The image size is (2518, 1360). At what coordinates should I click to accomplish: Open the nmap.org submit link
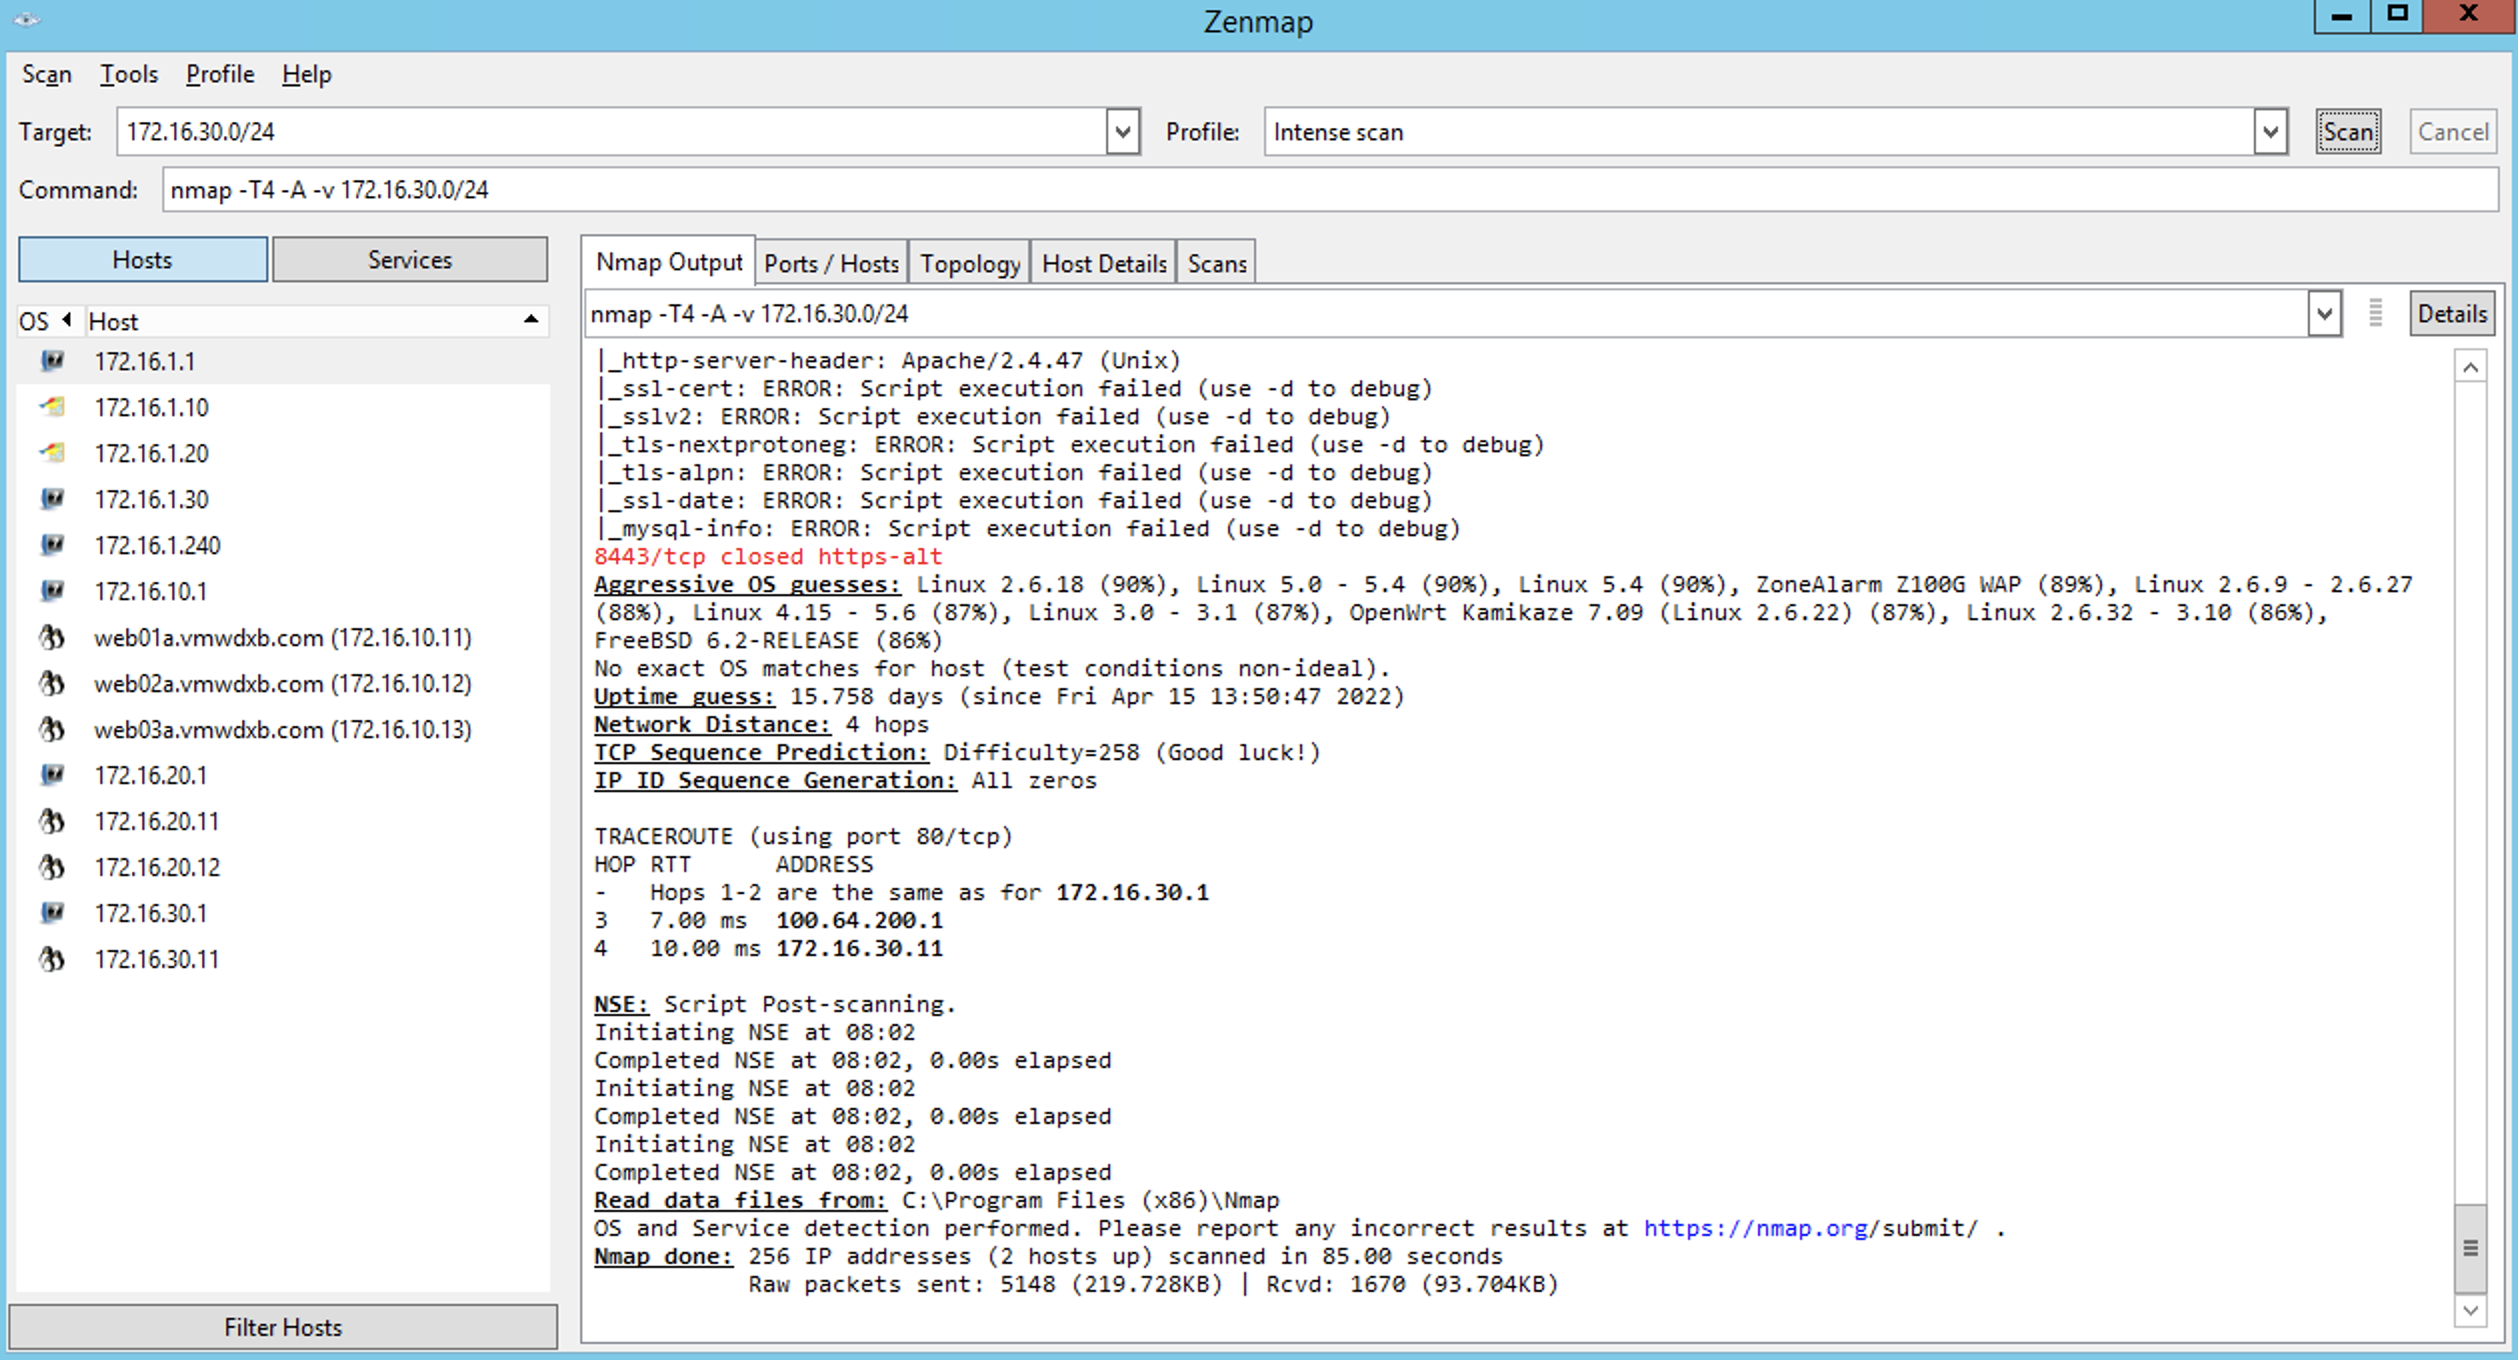1755,1228
